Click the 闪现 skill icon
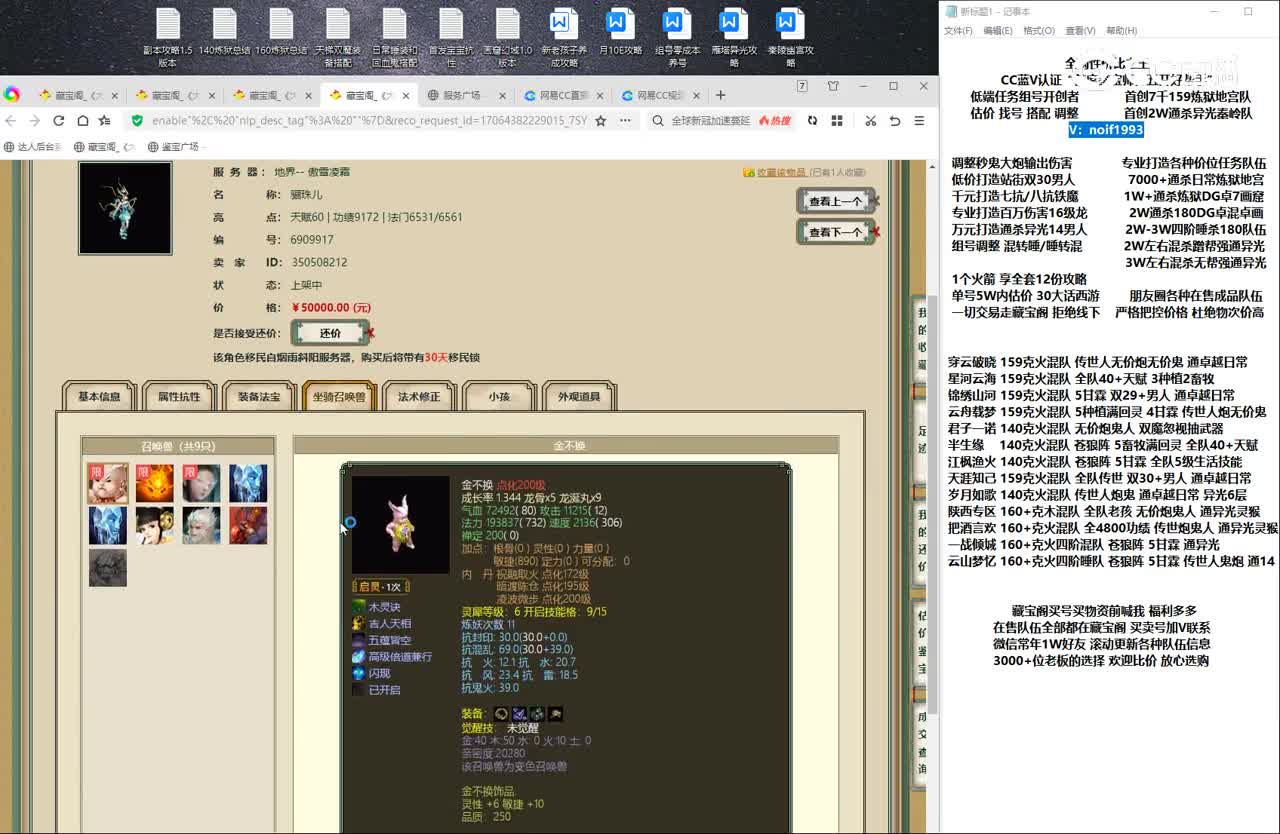 tap(359, 673)
